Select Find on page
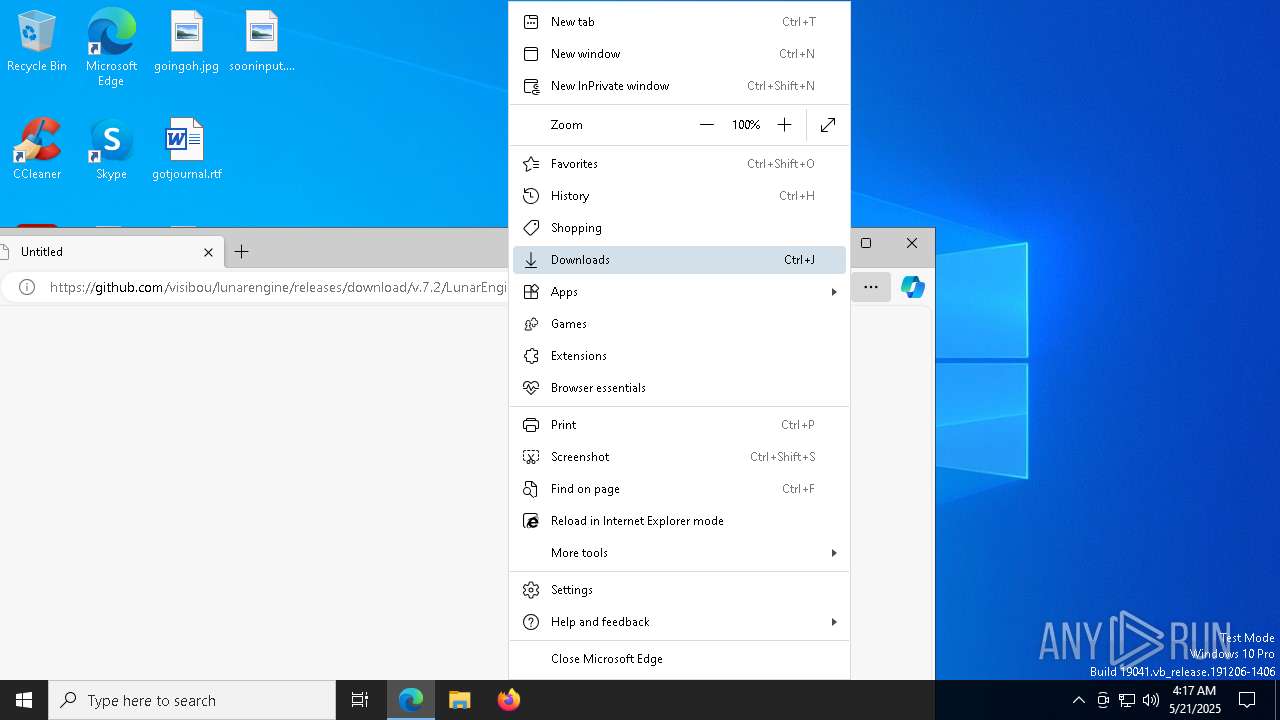The height and width of the screenshot is (720, 1280). coord(679,489)
